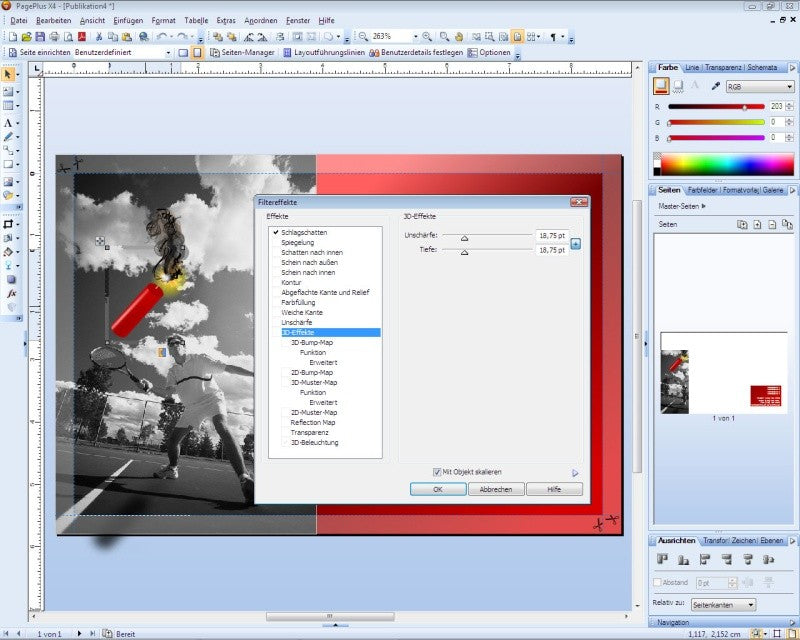Open Seite einrichten page setup
This screenshot has width=800, height=640.
(x=39, y=53)
